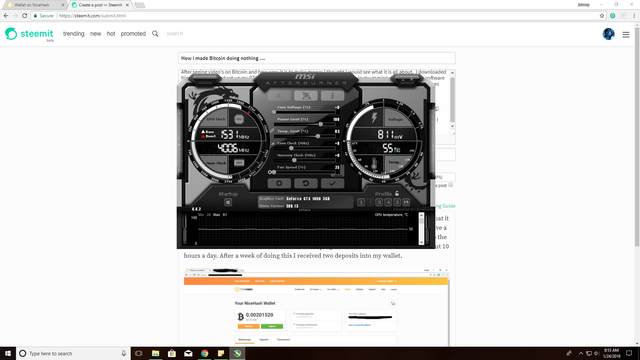This screenshot has width=640, height=360.
Task: Bookmark this page with the star icon
Action: click(602, 16)
